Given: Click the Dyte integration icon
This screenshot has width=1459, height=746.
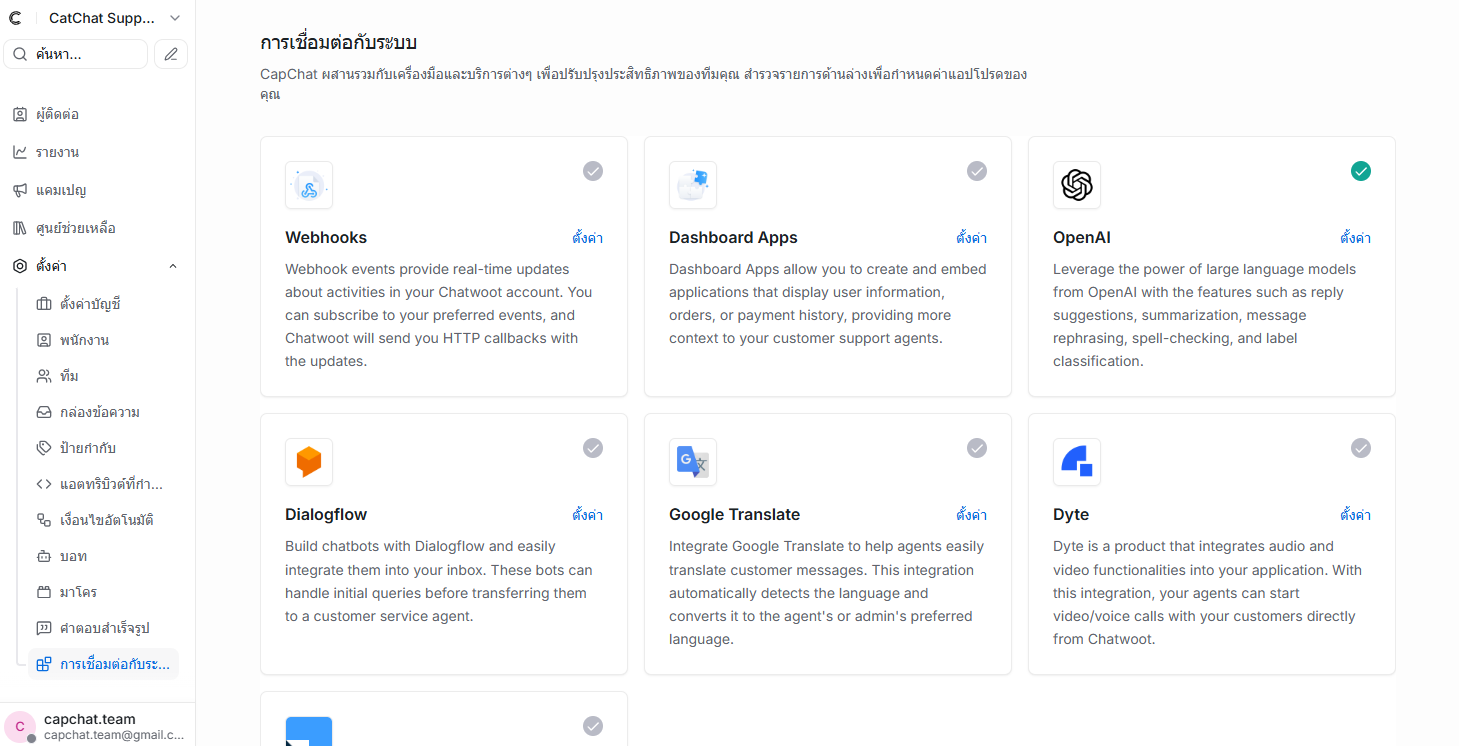Looking at the screenshot, I should click(x=1077, y=462).
